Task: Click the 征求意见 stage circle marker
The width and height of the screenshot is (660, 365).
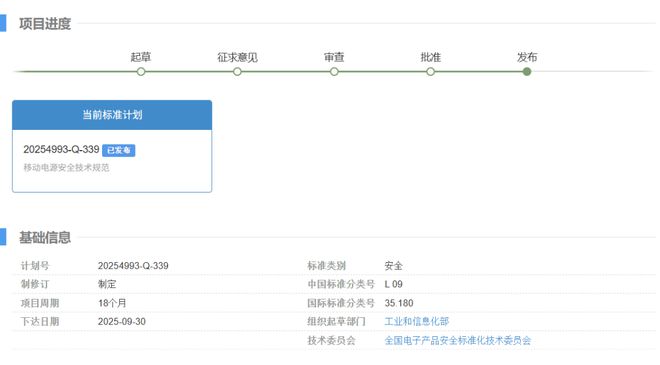Action: click(237, 72)
